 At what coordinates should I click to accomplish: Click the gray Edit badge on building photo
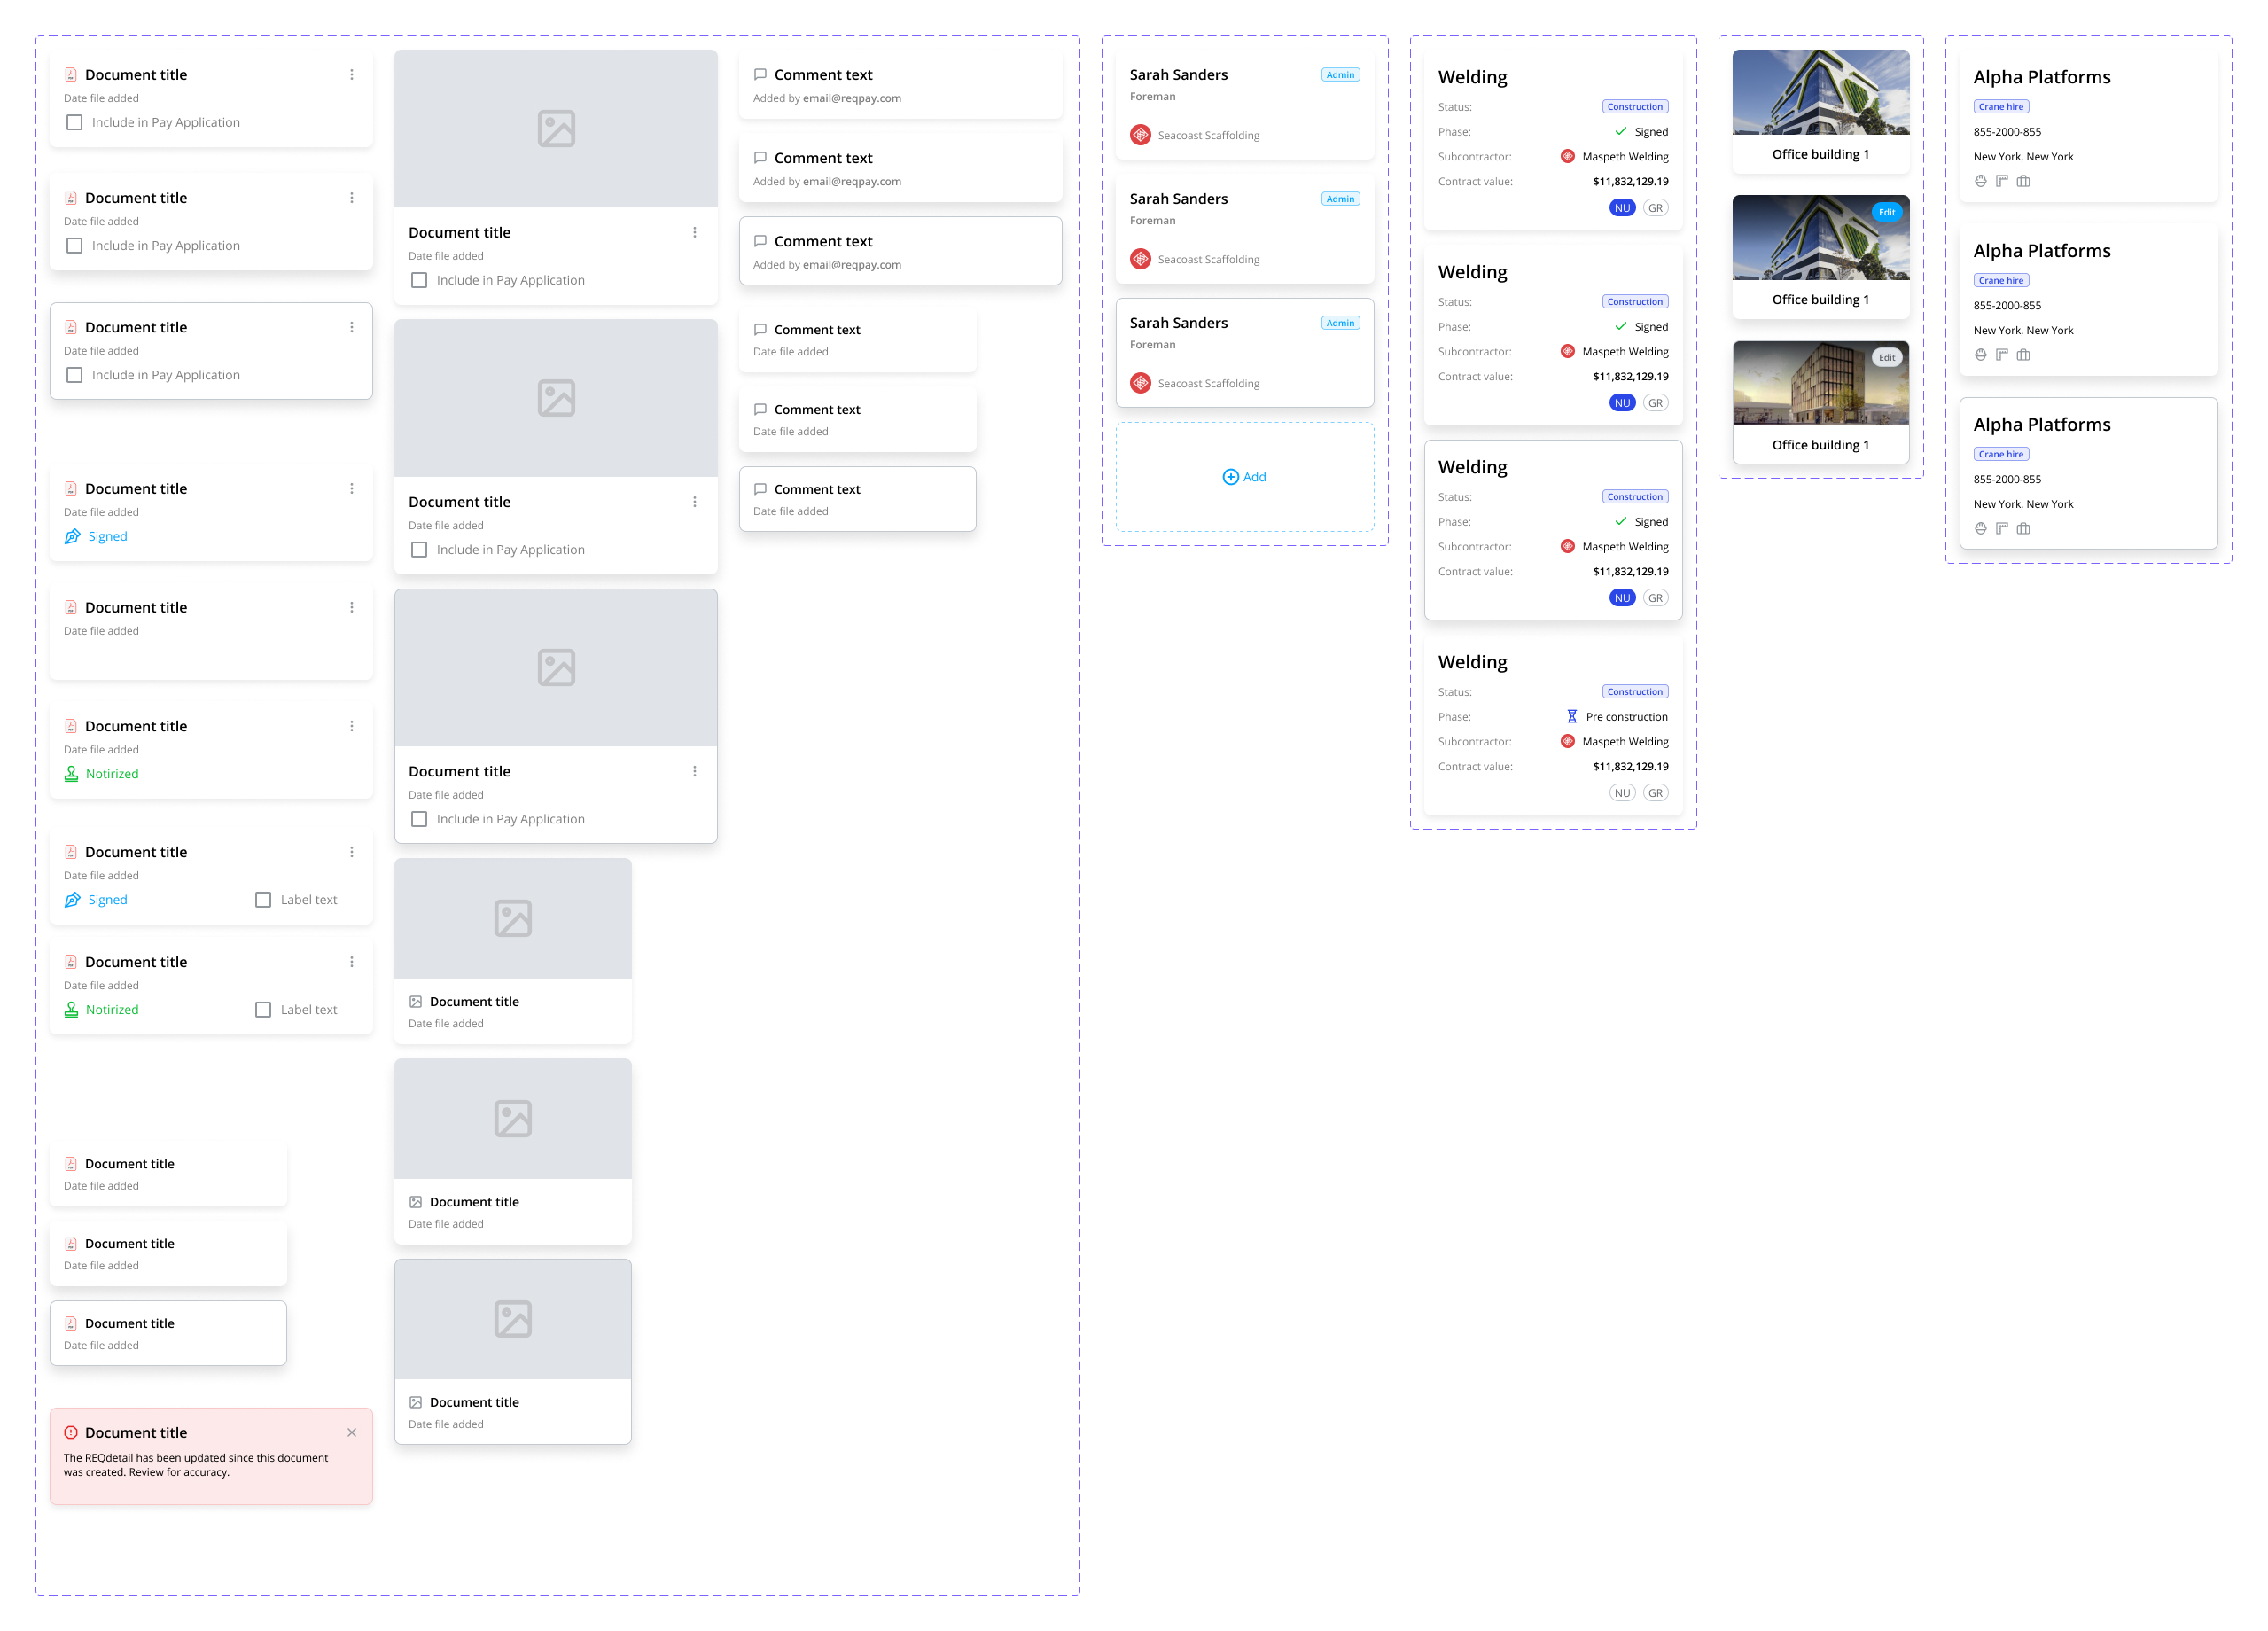coord(1886,358)
